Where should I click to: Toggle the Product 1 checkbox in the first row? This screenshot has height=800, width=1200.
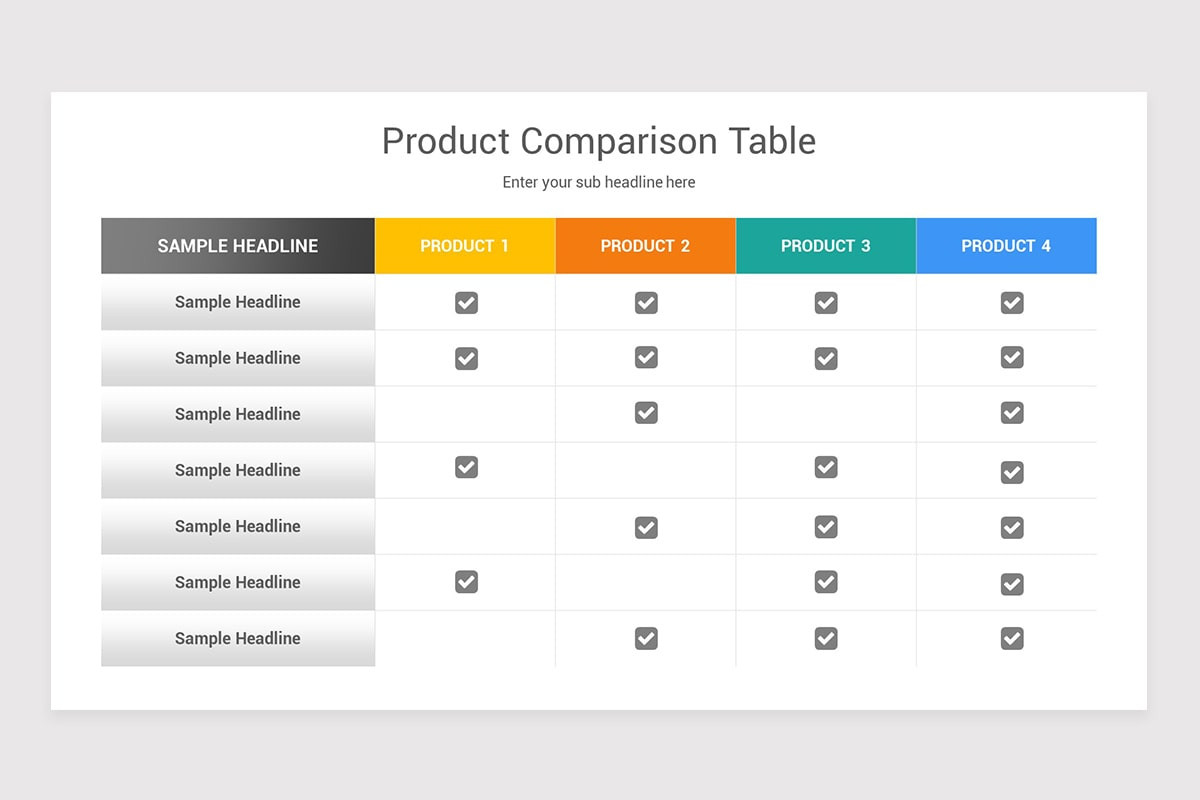click(466, 303)
